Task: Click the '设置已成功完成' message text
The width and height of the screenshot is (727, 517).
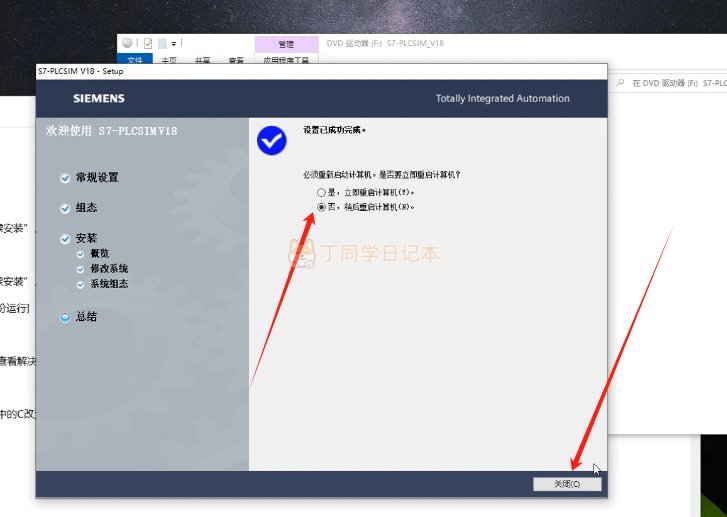Action: pos(334,130)
